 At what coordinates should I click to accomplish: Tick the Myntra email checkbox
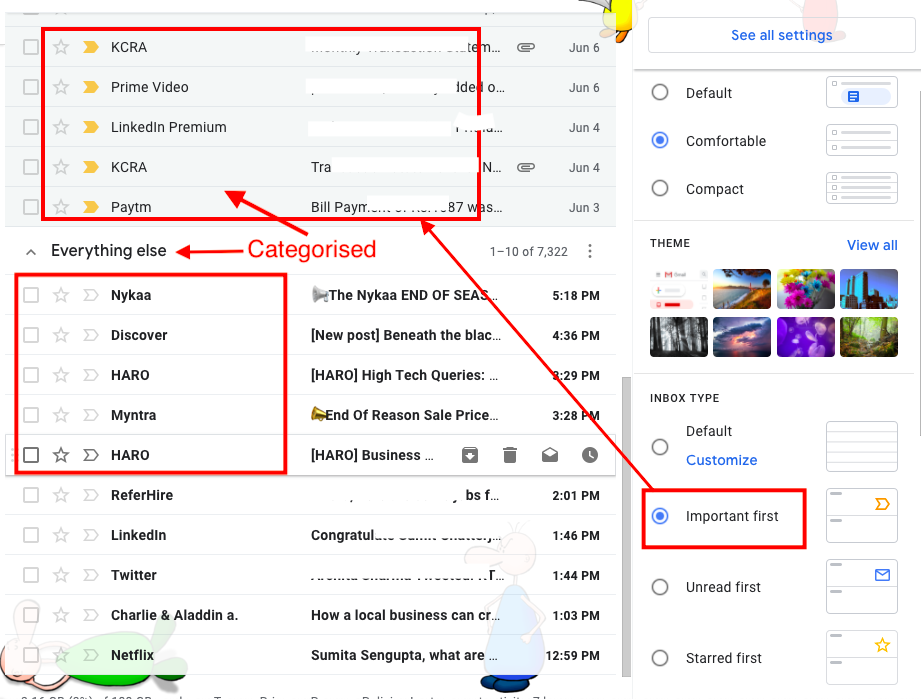tap(31, 415)
